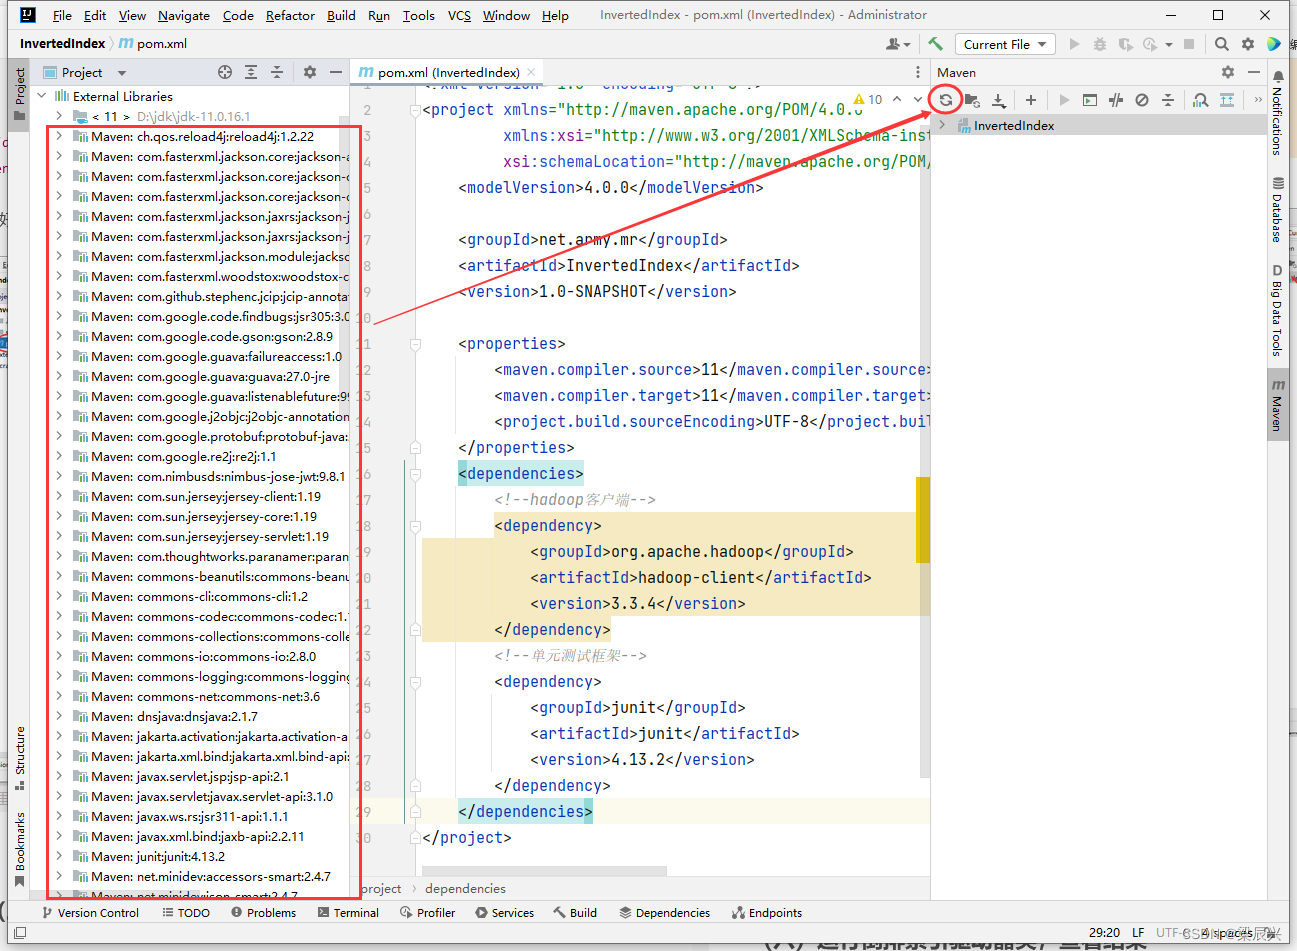Screen dimensions: 1297x951
Task: Open TODO tool window
Action: pos(186,912)
